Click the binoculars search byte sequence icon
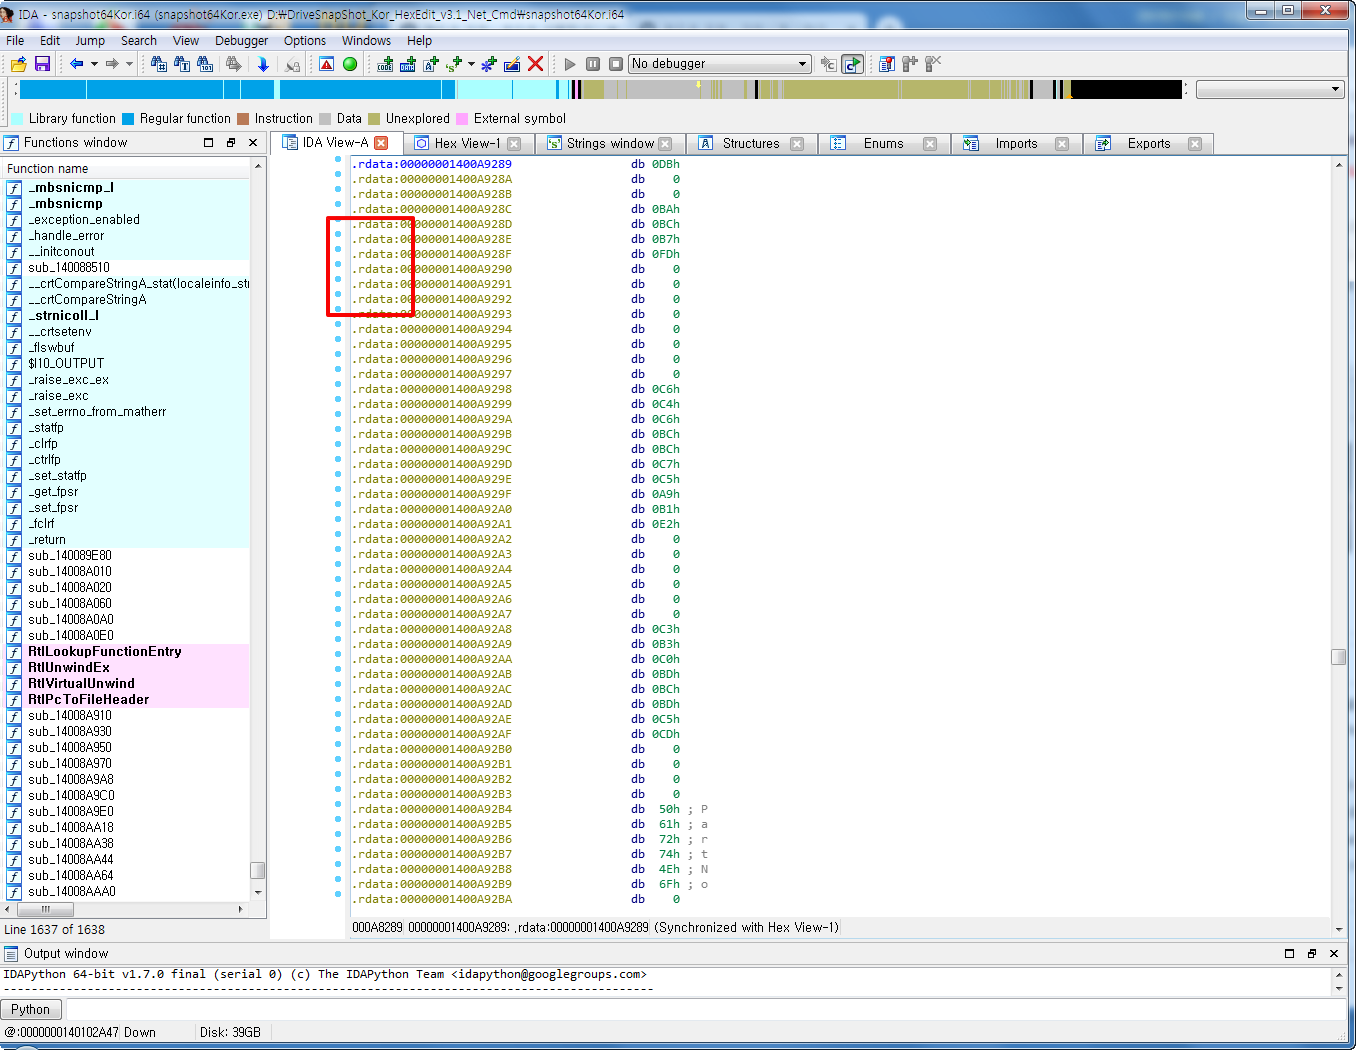Screen dimensions: 1356x1050 [x=205, y=64]
